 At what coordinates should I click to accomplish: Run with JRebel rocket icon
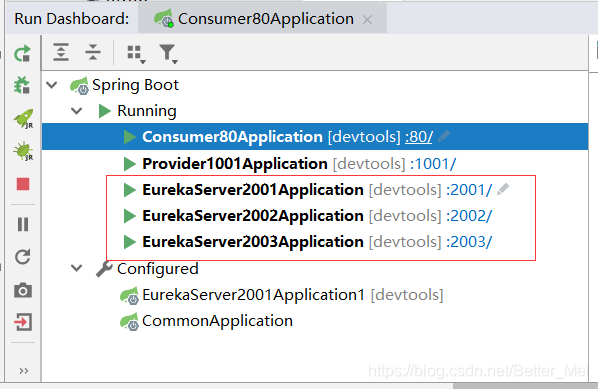pyautogui.click(x=23, y=119)
